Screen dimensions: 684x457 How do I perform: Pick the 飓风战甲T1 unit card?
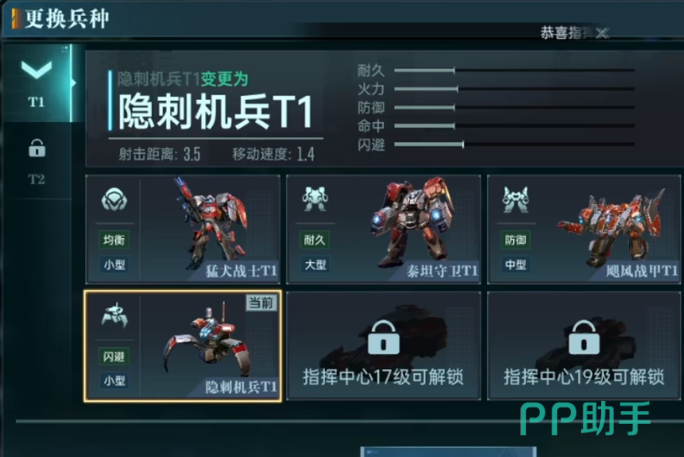[584, 229]
